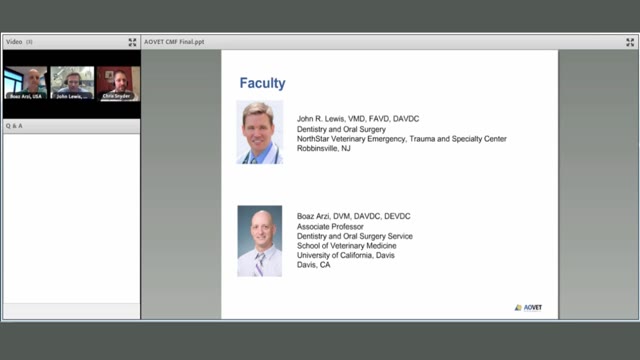
Task: Click John R. Lewis portrait photo
Action: tap(260, 132)
